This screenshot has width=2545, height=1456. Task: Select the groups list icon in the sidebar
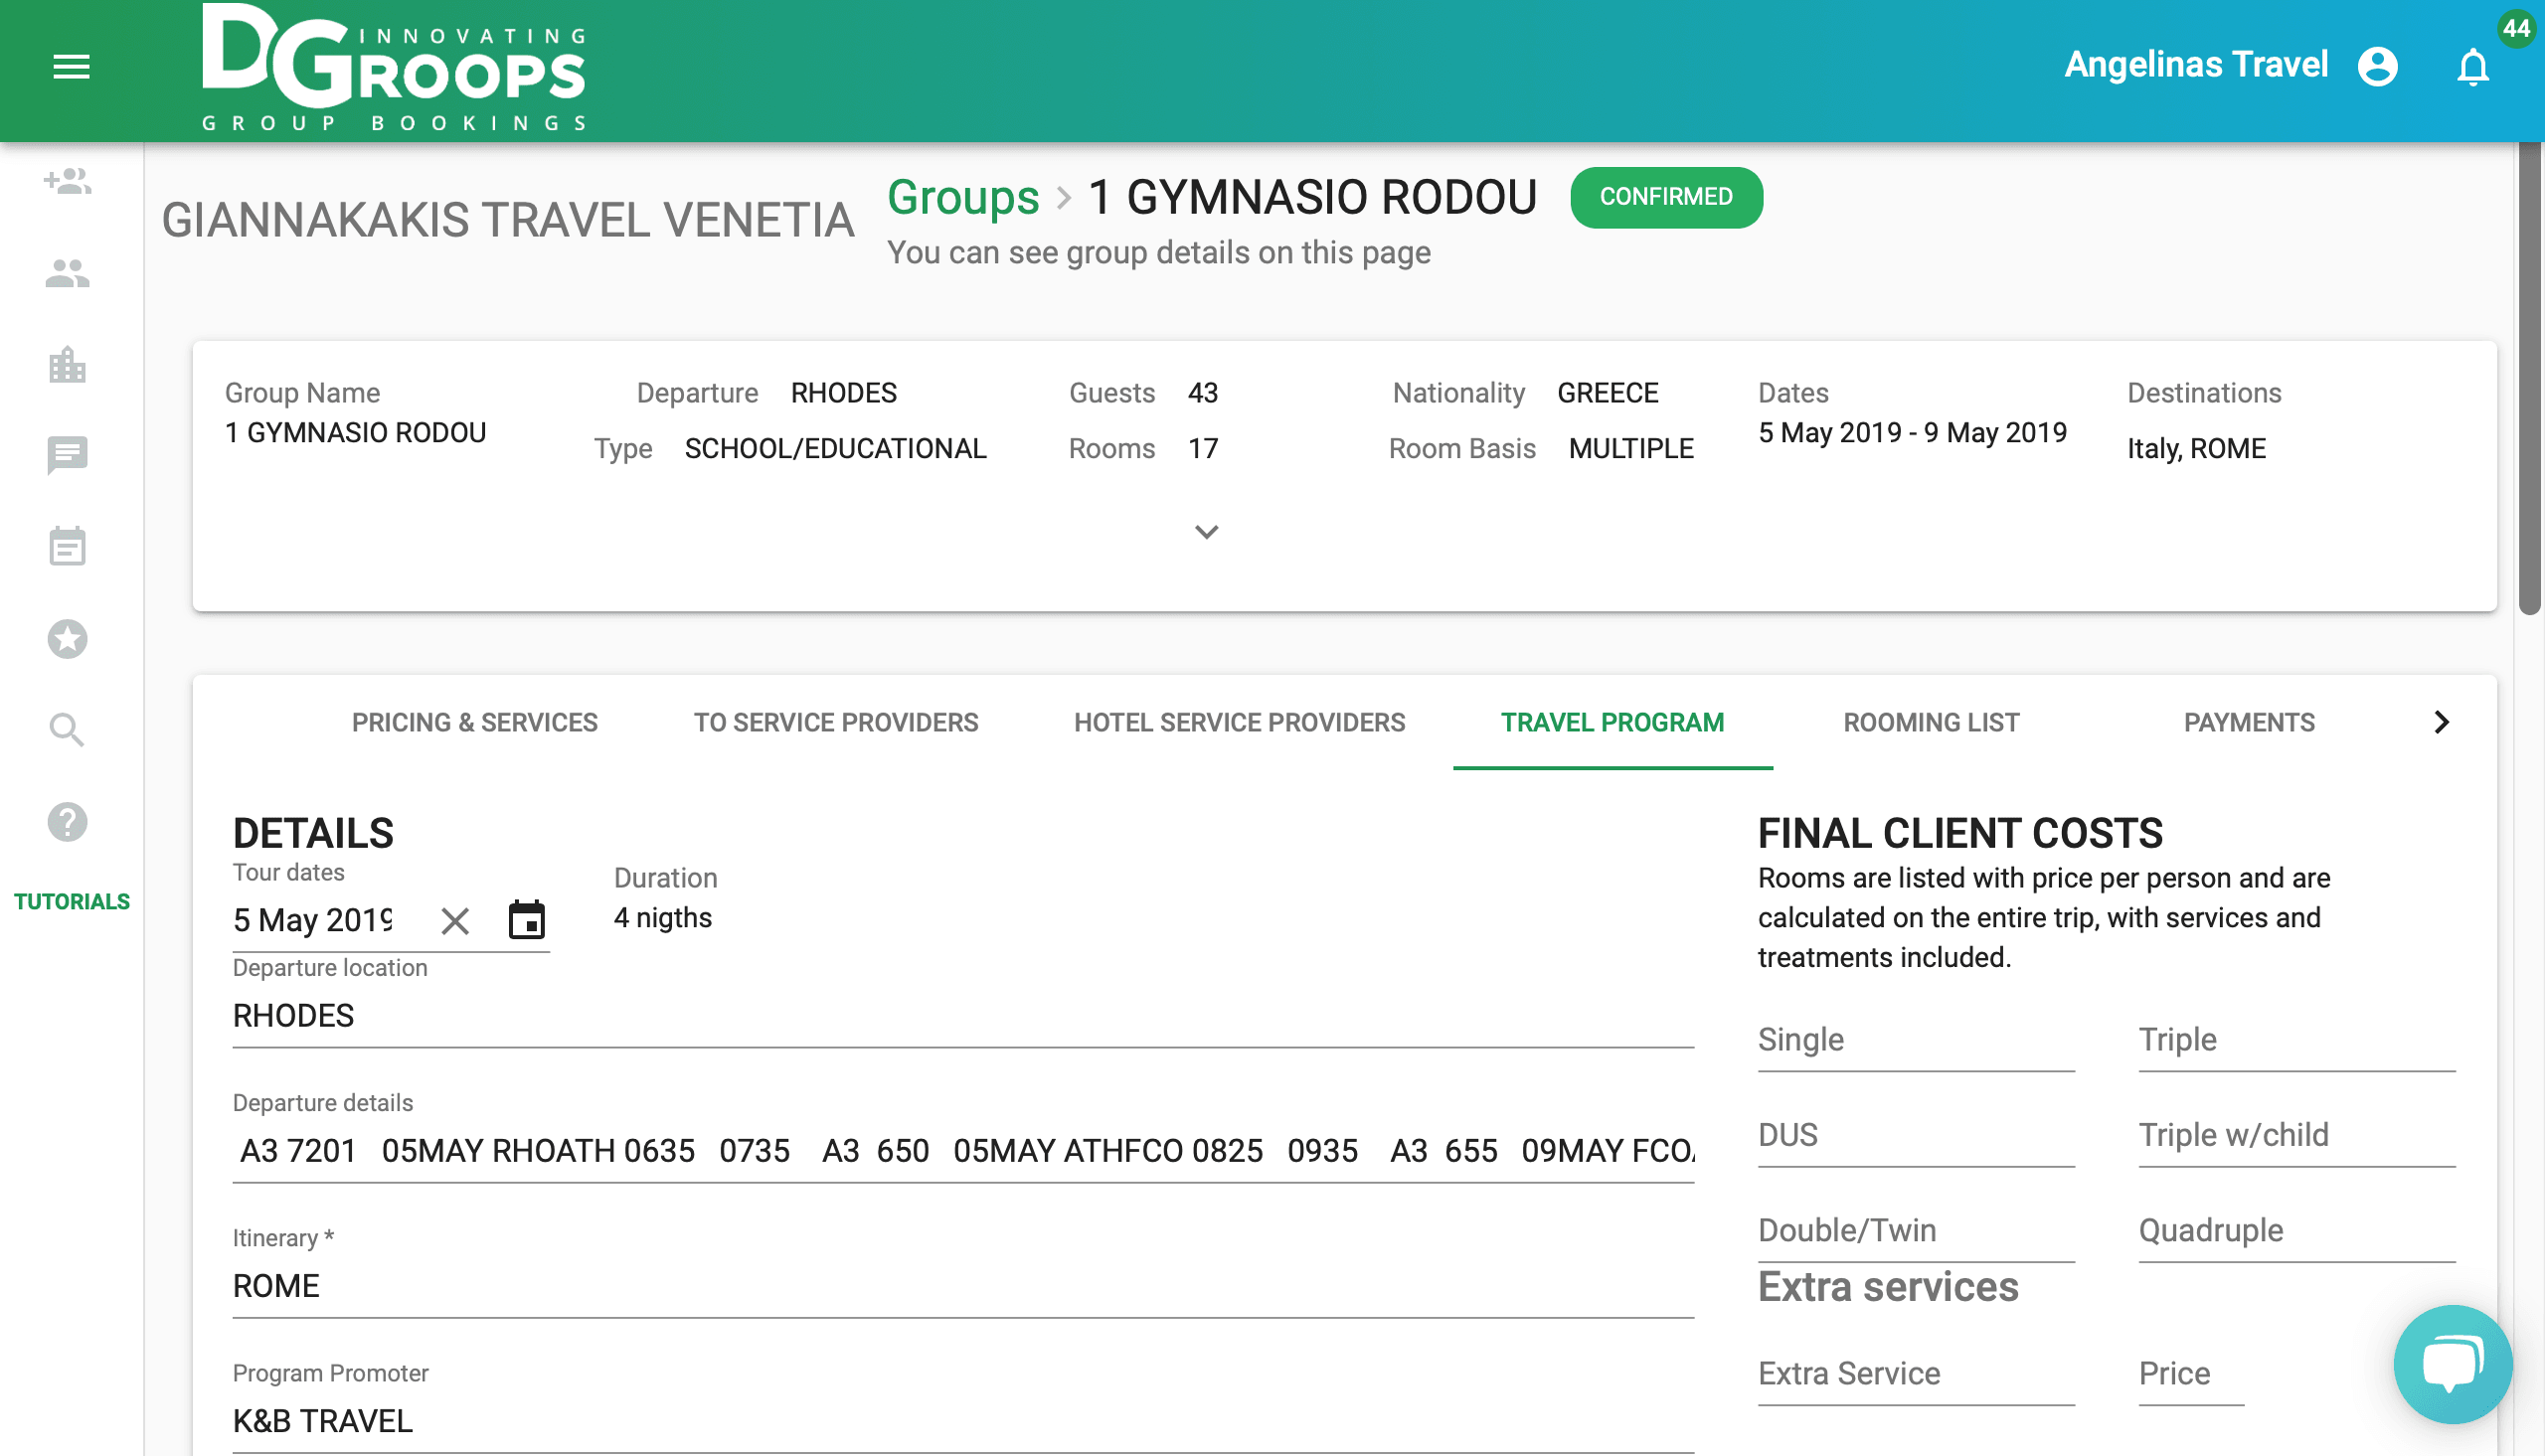(67, 273)
